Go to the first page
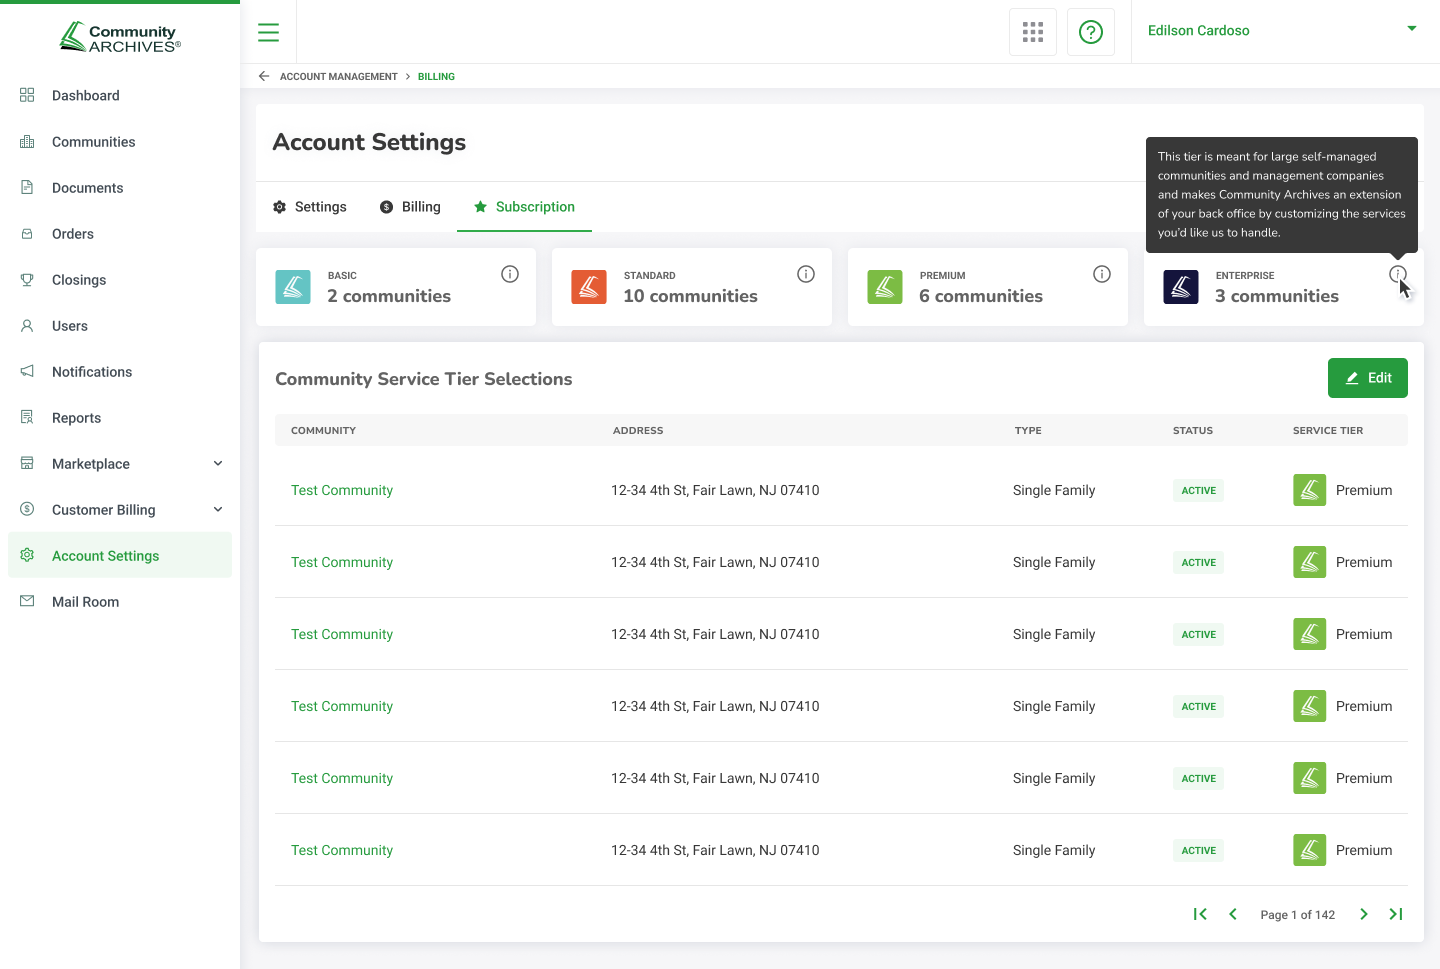The width and height of the screenshot is (1440, 969). click(1200, 914)
